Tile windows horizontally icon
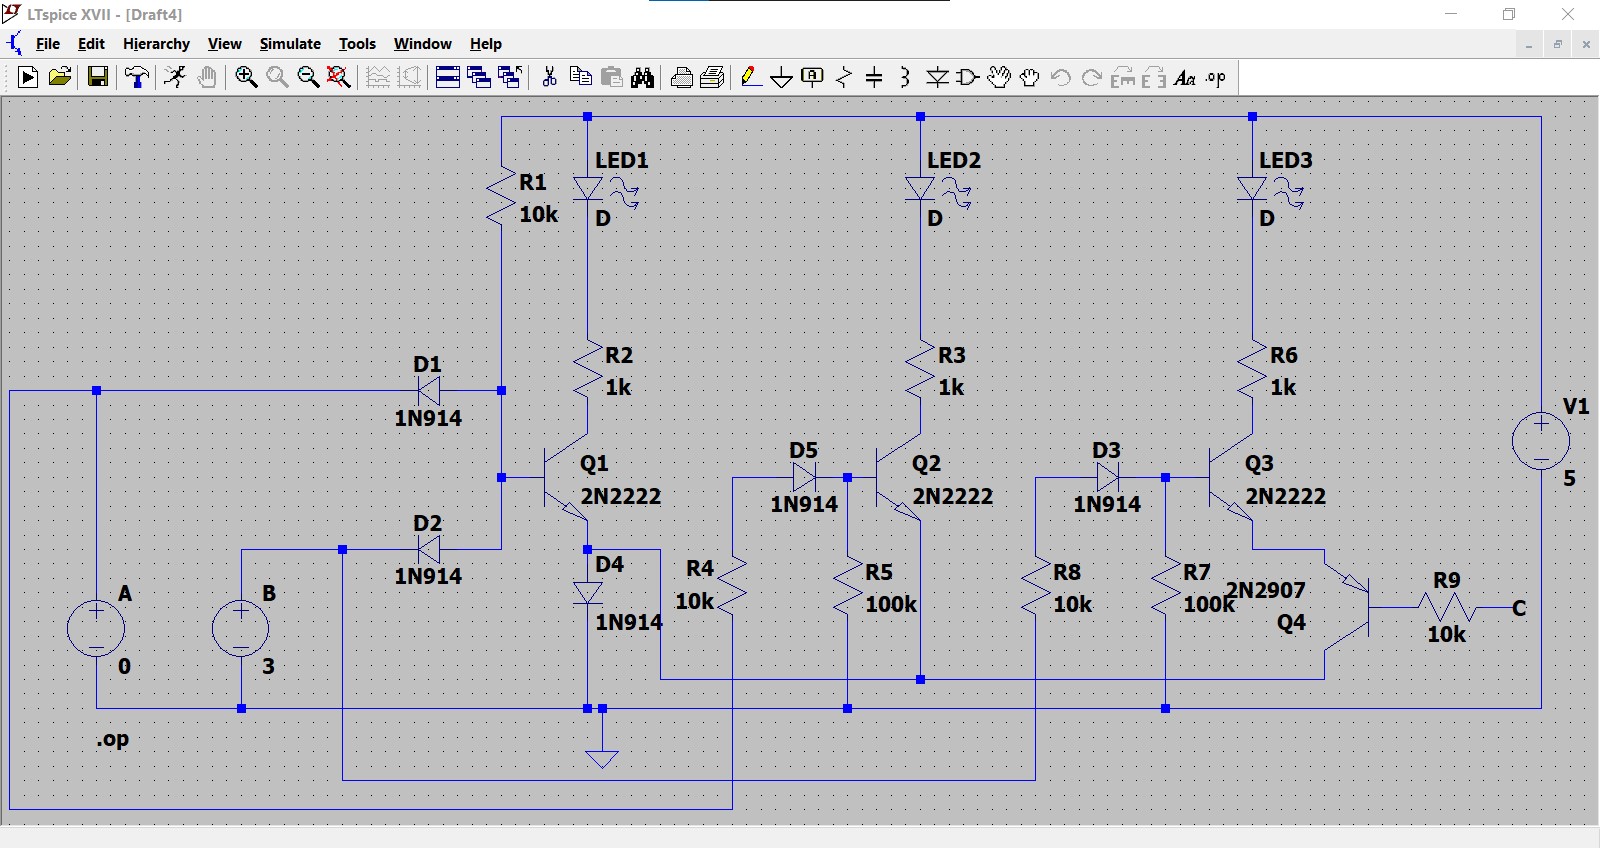The height and width of the screenshot is (848, 1600). pos(448,77)
